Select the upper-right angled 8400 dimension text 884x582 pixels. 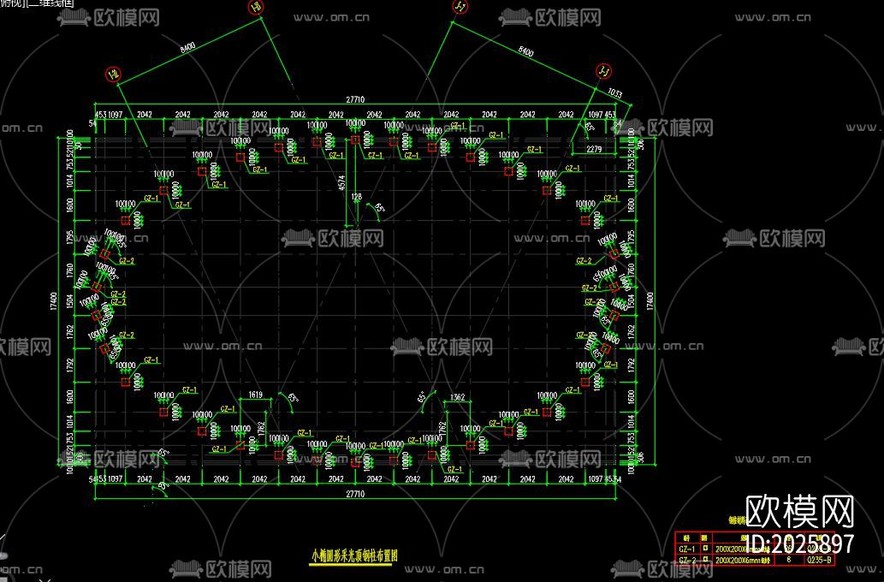525,51
